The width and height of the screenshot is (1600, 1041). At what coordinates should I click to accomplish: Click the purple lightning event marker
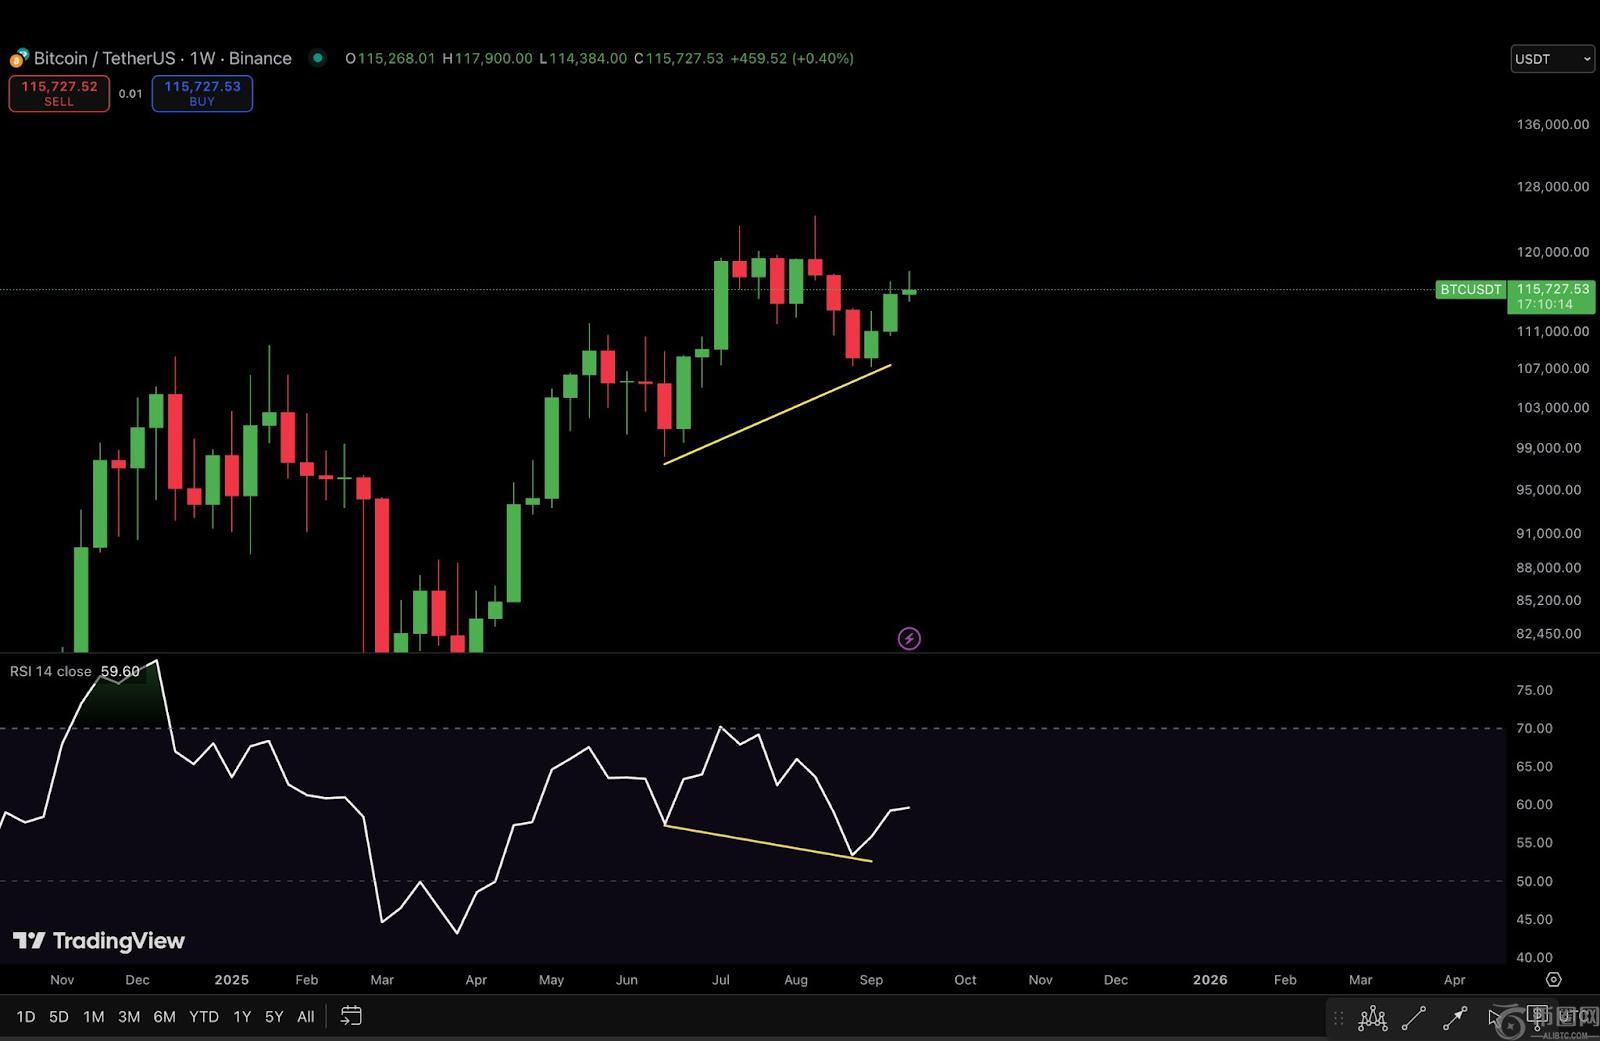click(x=908, y=638)
